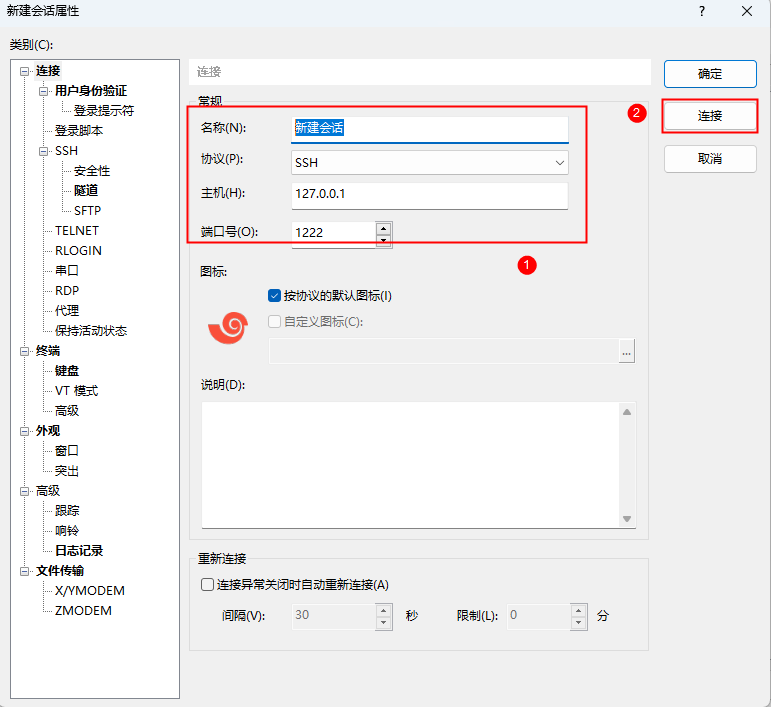
Task: Collapse the 文件传输 tree node
Action: (24, 571)
